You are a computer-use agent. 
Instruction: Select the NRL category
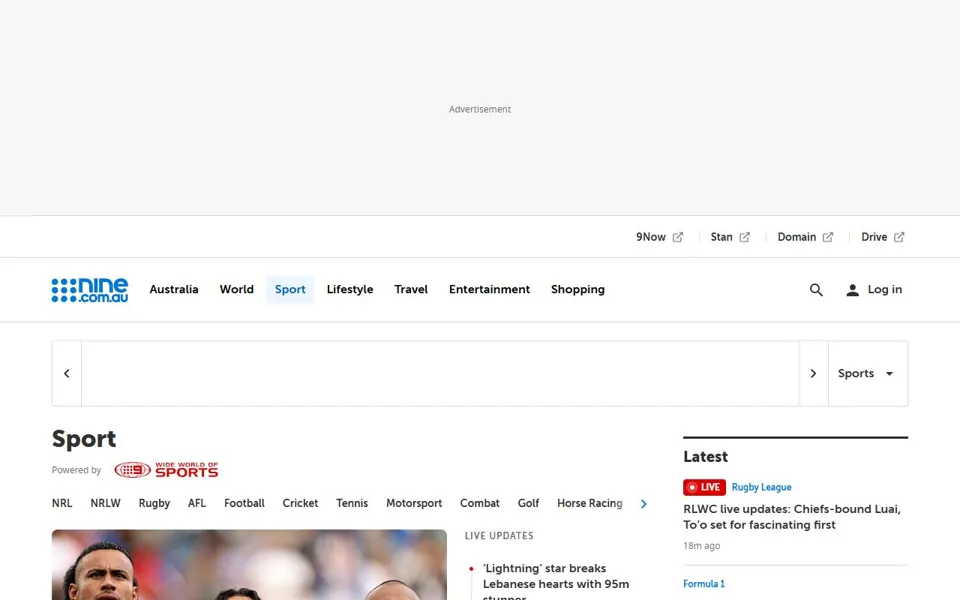[62, 503]
